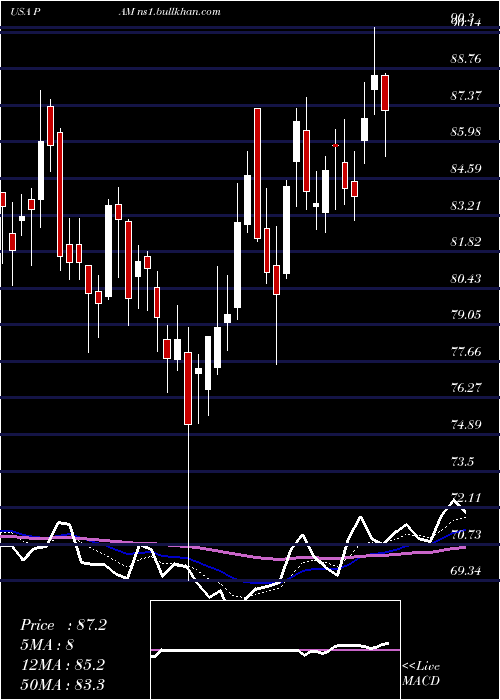Click the tall red candle with the longest lower wick
Image resolution: width=500 pixels, height=700 pixels.
coord(188,388)
